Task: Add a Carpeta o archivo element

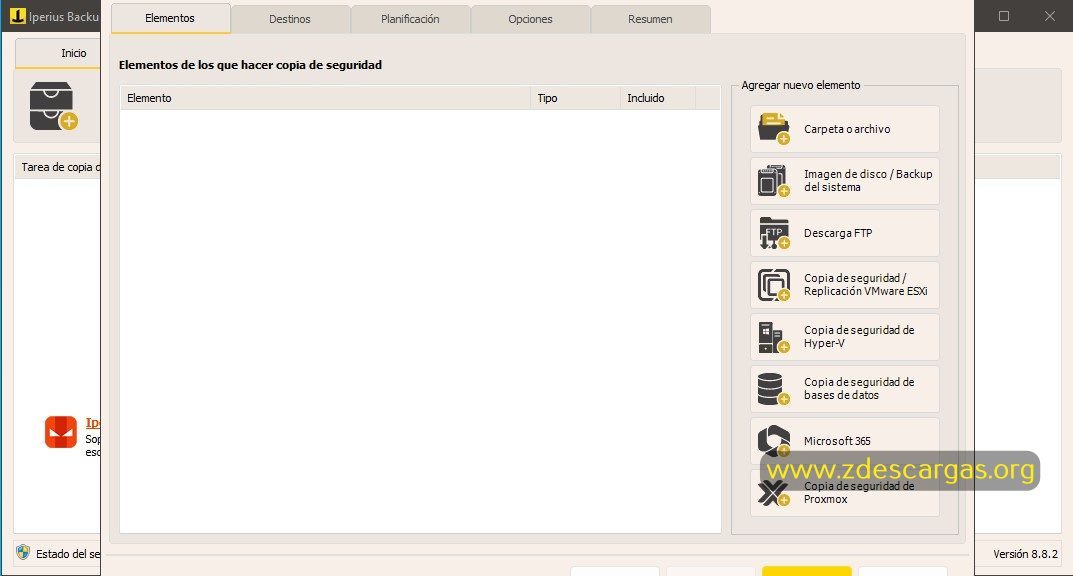Action: 844,129
